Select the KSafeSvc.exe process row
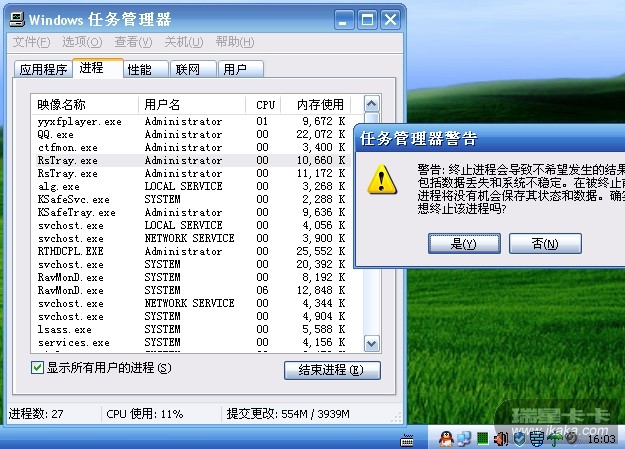Image resolution: width=625 pixels, height=449 pixels. (191, 199)
